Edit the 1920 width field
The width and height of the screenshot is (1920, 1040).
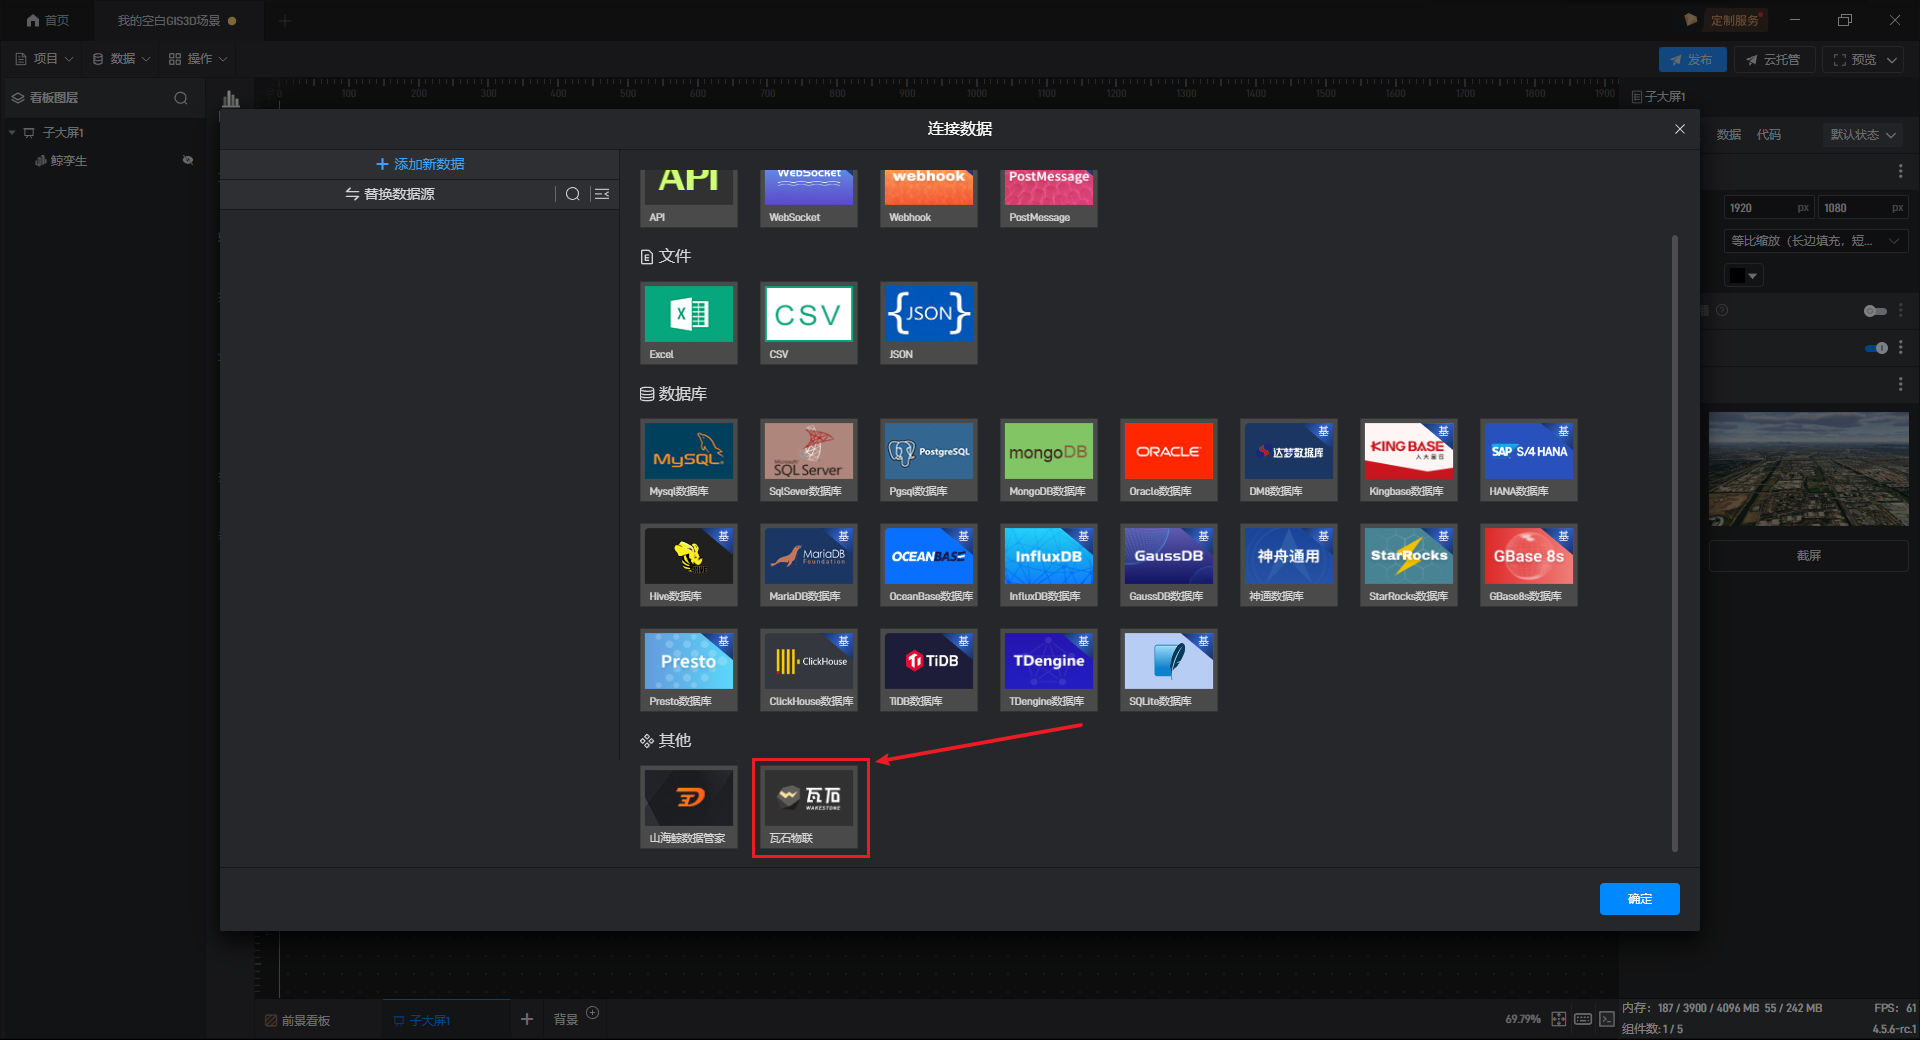pyautogui.click(x=1768, y=208)
